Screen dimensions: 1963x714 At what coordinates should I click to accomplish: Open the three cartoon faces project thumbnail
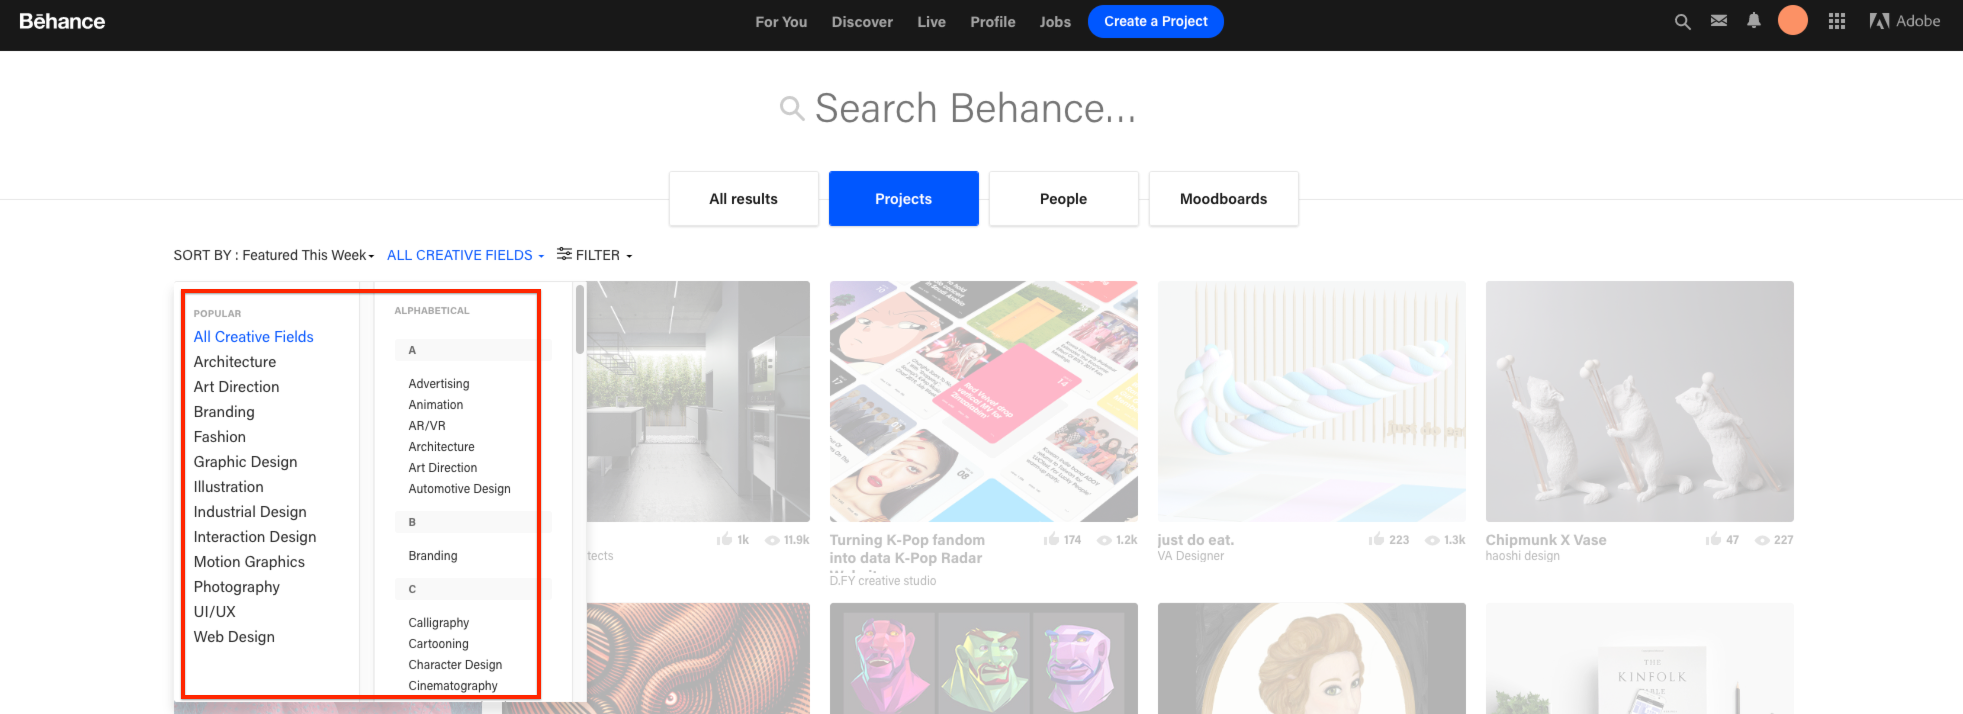click(984, 658)
